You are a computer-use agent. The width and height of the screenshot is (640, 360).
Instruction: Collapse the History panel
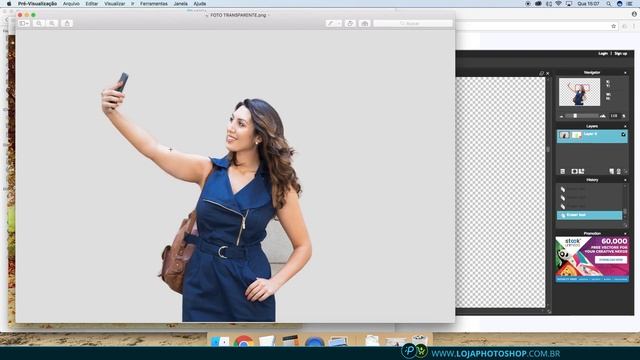point(625,180)
